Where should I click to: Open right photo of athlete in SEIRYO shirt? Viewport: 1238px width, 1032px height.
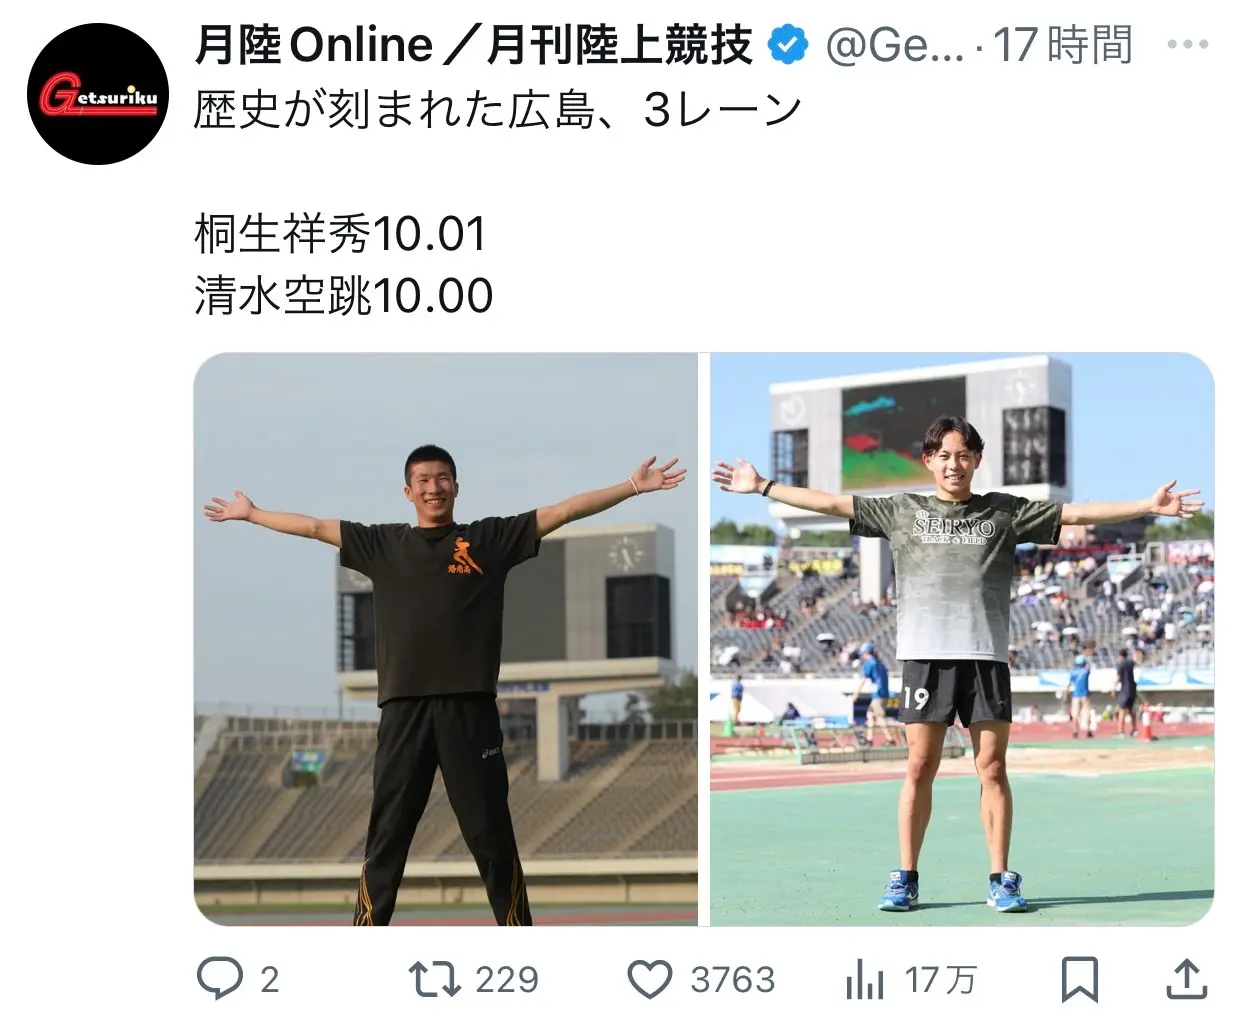pos(962,639)
